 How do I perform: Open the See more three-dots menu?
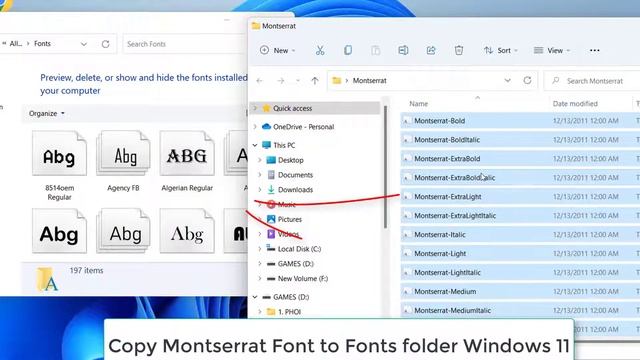click(595, 50)
